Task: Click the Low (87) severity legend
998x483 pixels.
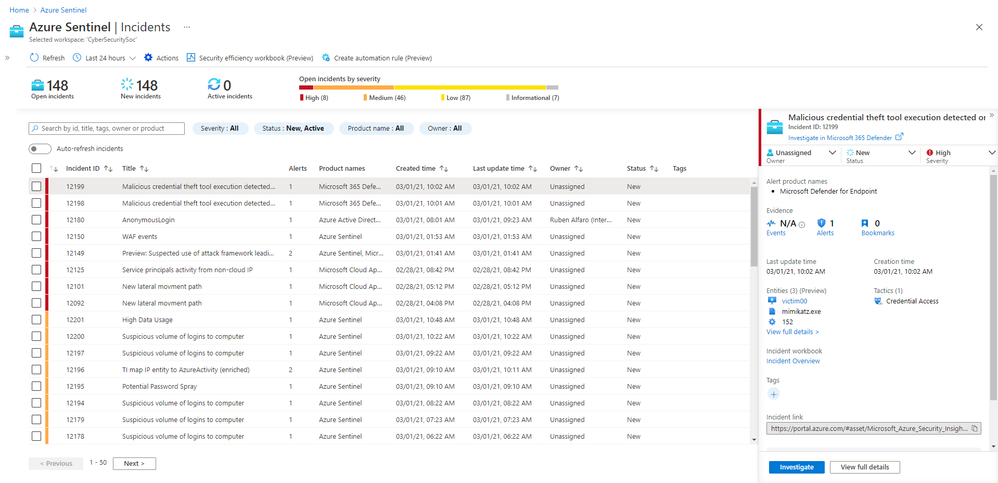Action: tap(456, 98)
